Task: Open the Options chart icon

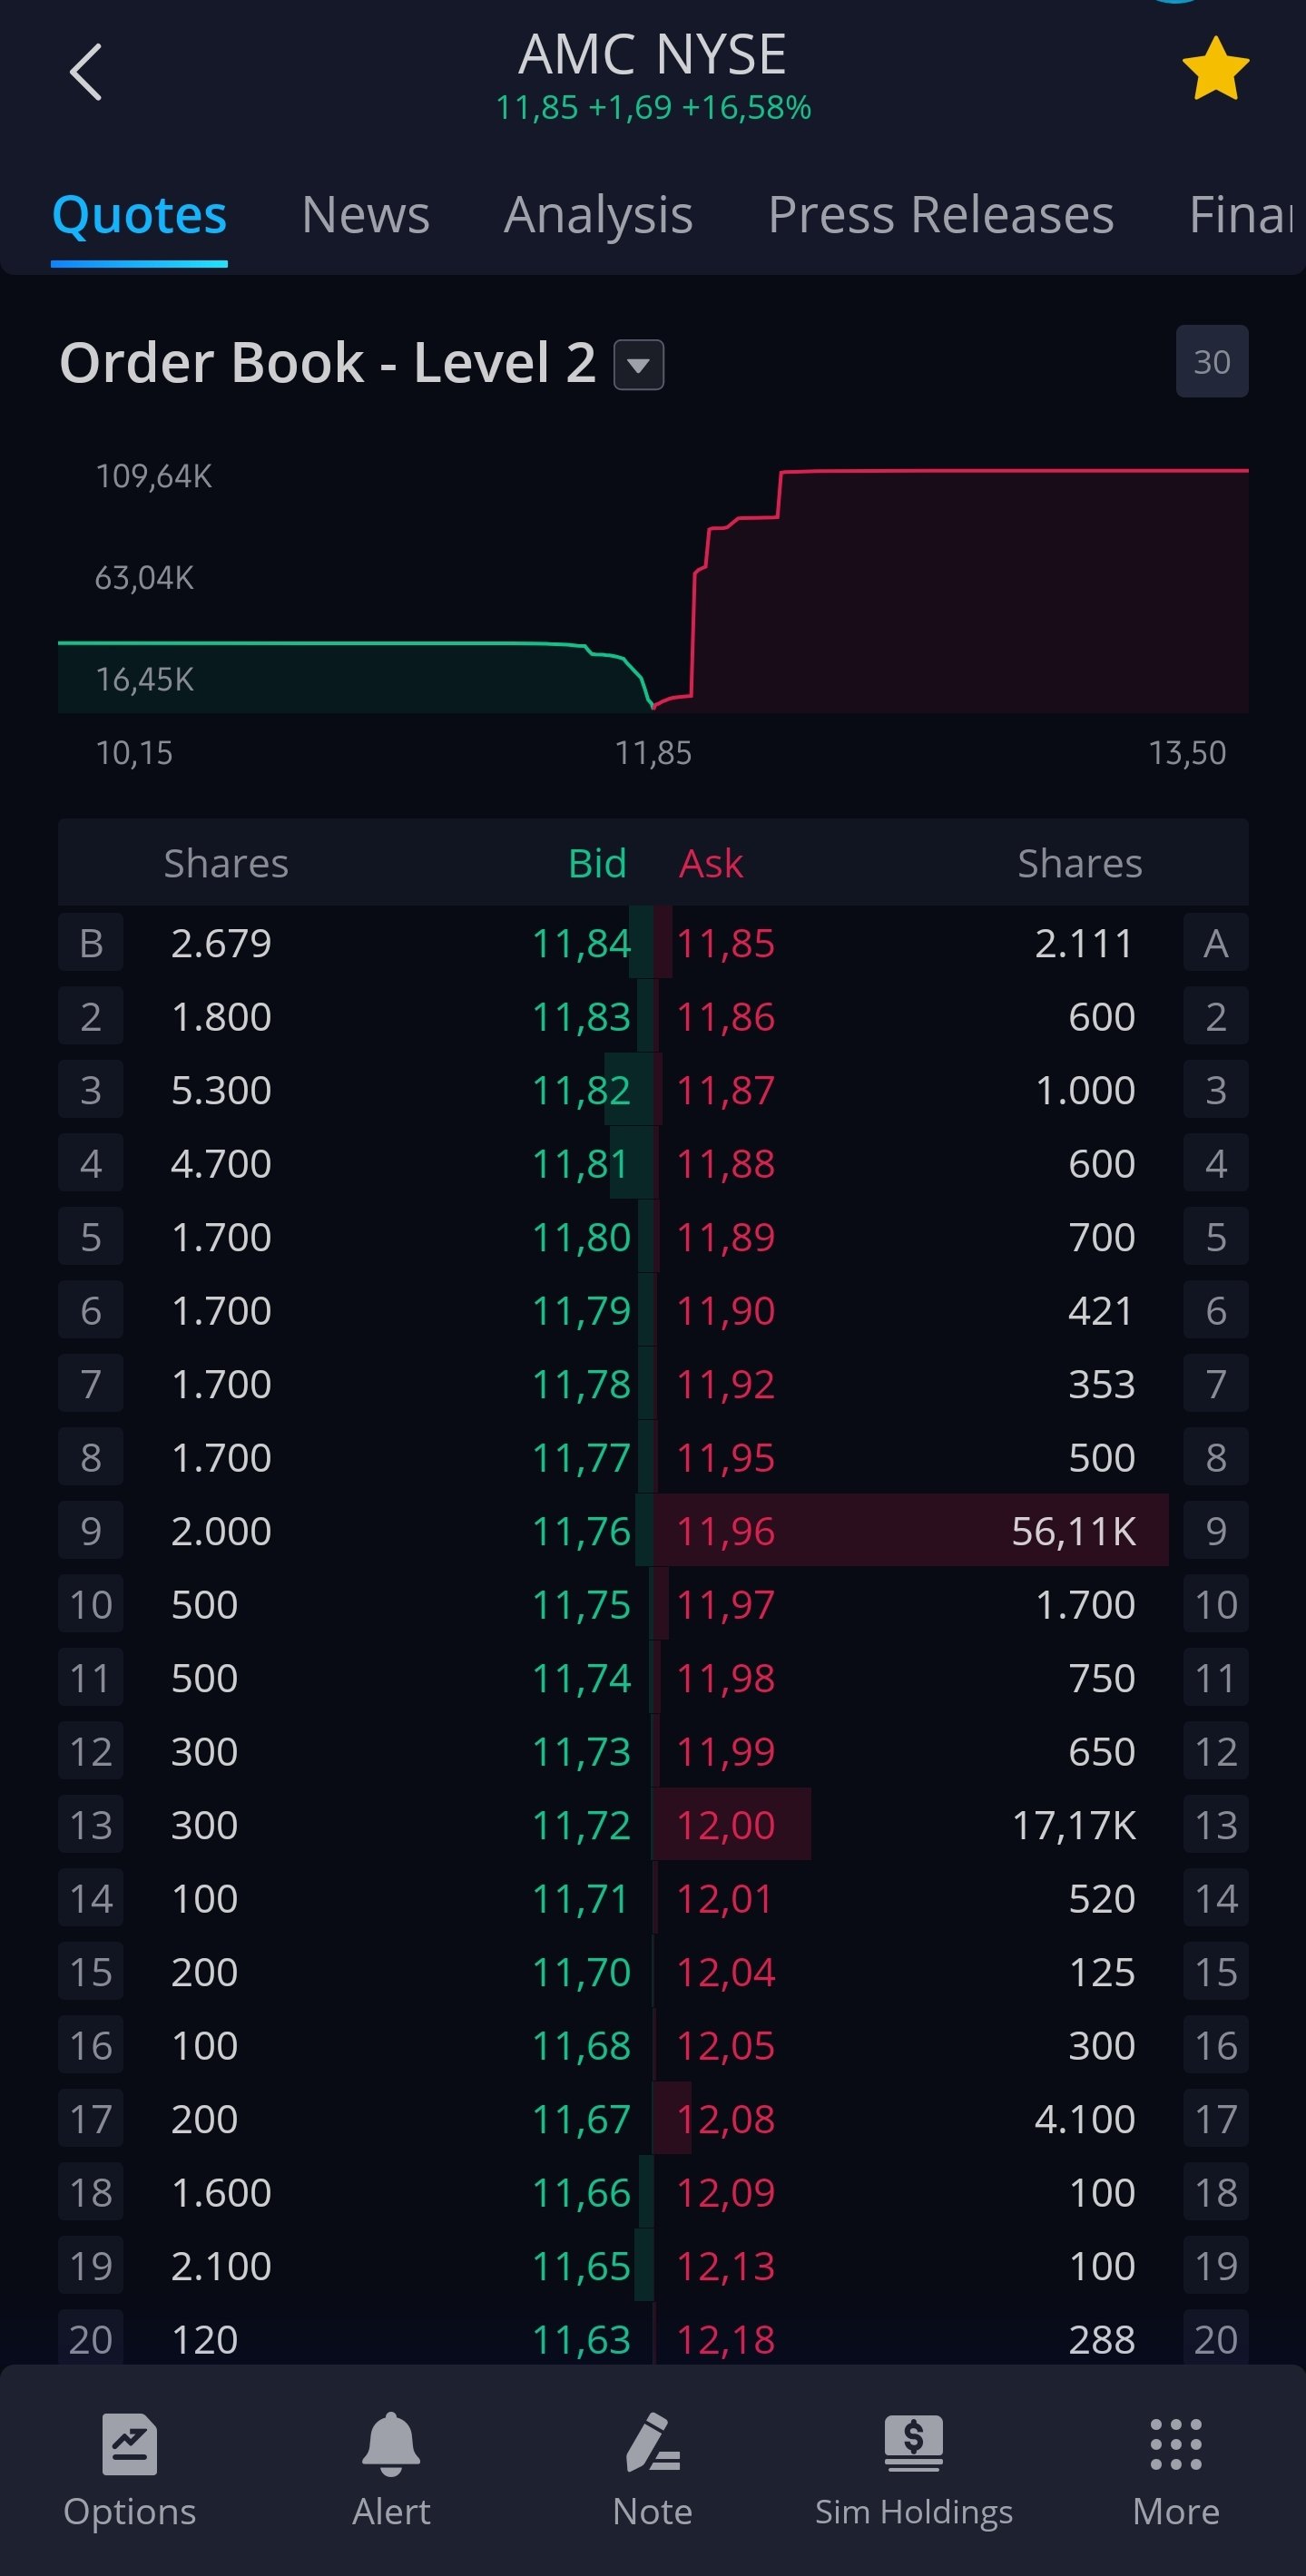Action: click(130, 2444)
